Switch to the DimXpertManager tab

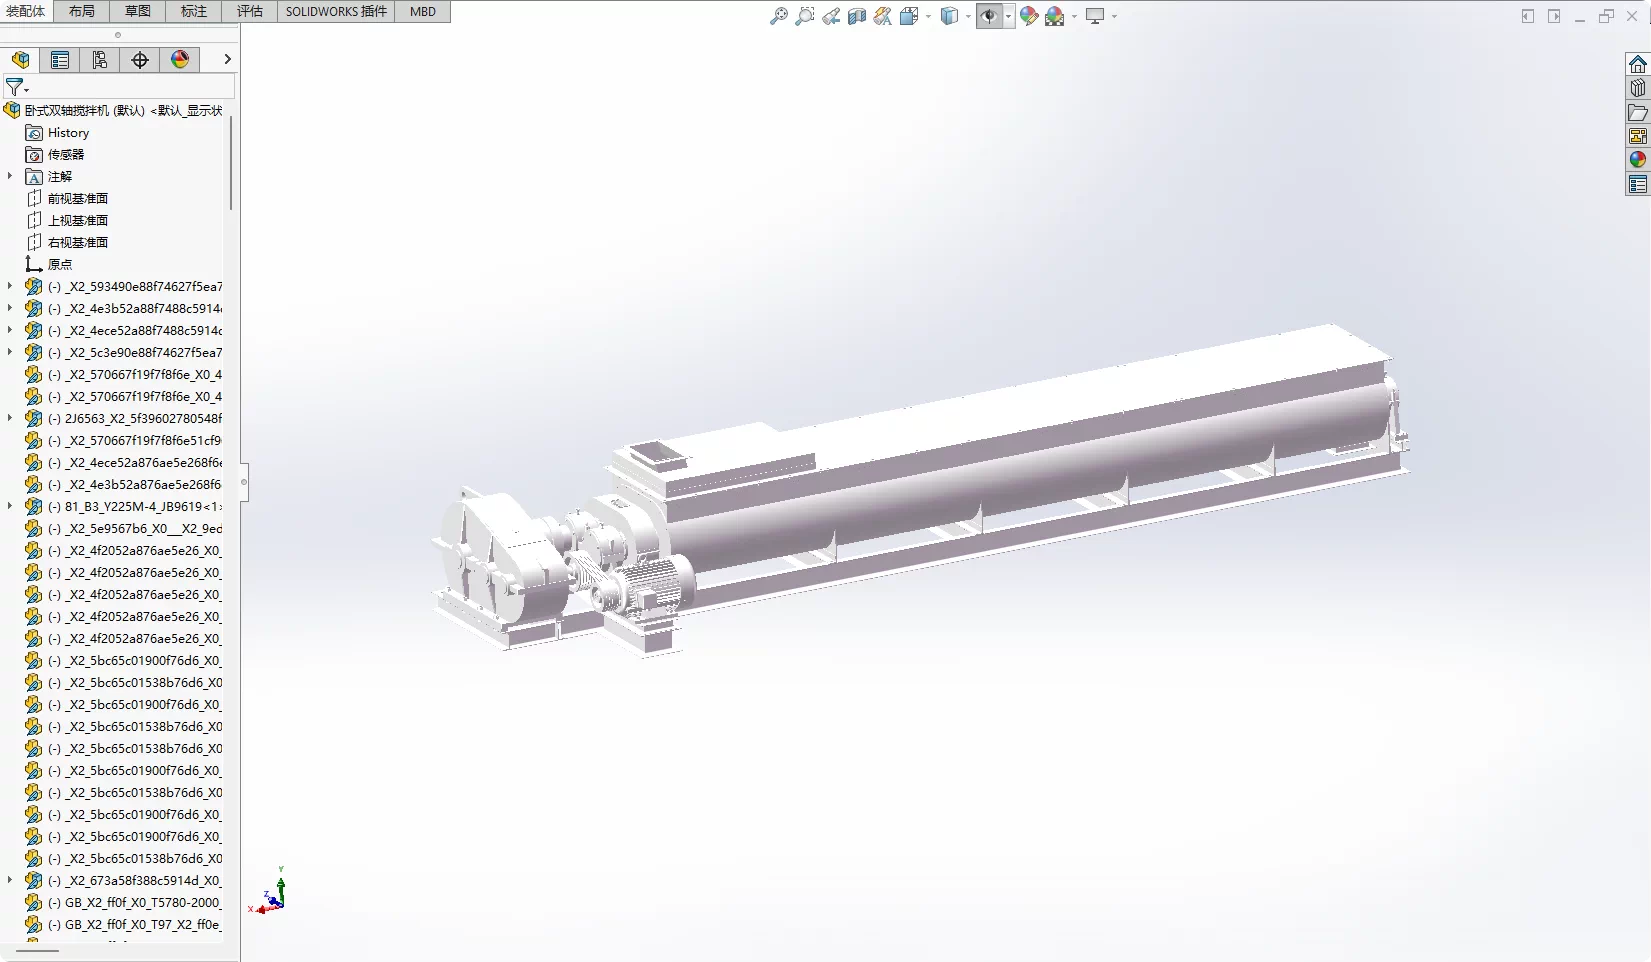click(x=140, y=60)
